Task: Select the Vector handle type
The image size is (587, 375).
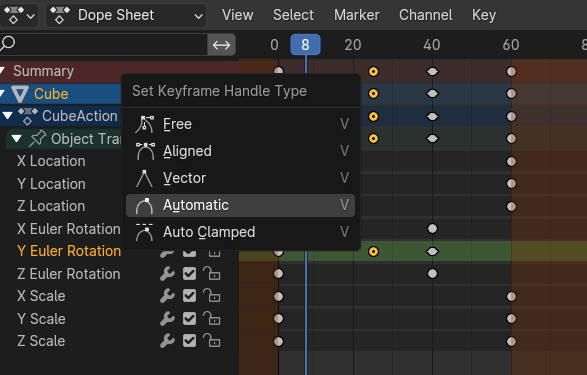Action: [240, 178]
